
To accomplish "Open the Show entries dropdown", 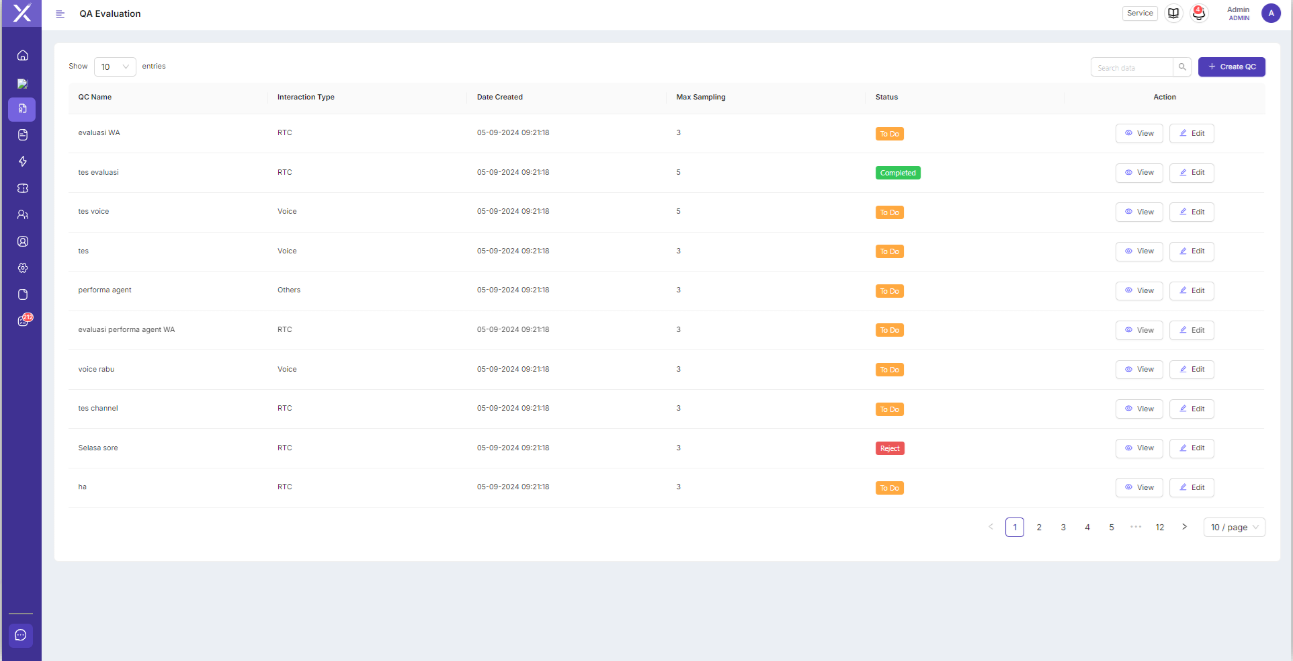I will pos(115,67).
